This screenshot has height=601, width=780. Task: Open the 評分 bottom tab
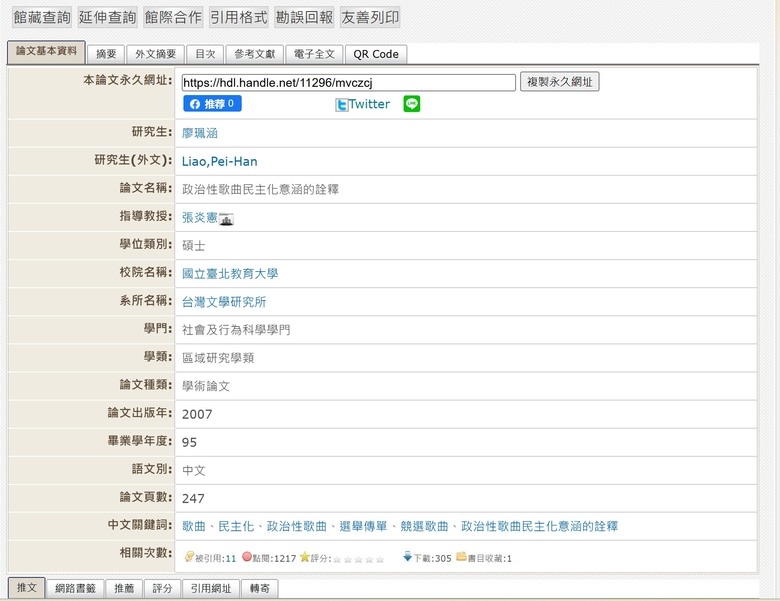[x=162, y=589]
